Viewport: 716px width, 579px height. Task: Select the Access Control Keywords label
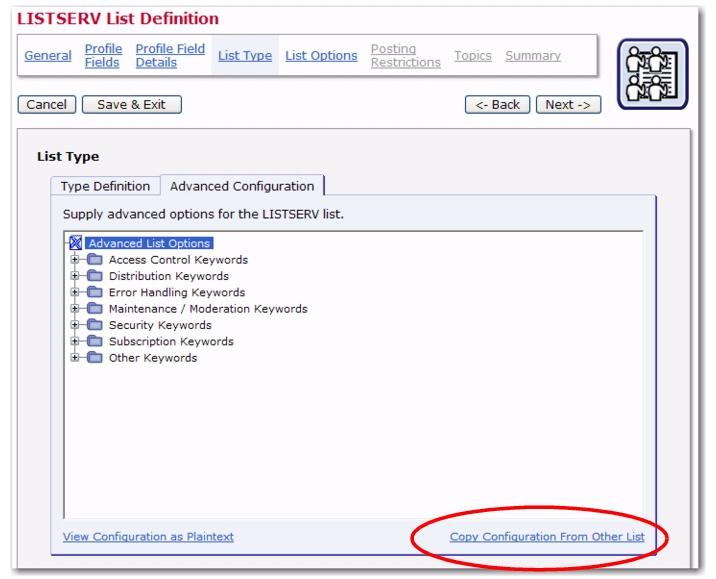click(x=178, y=259)
